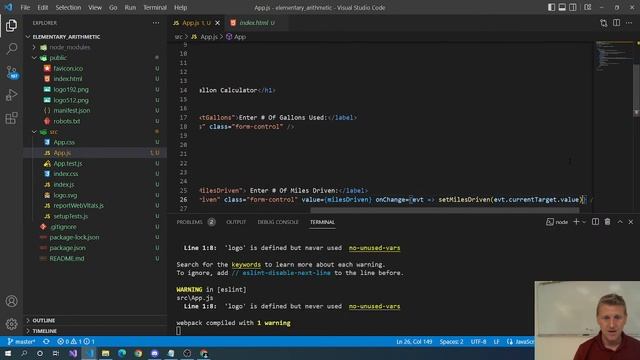Synchronize changes via status bar icon
This screenshot has width=640, height=360.
click(46, 341)
